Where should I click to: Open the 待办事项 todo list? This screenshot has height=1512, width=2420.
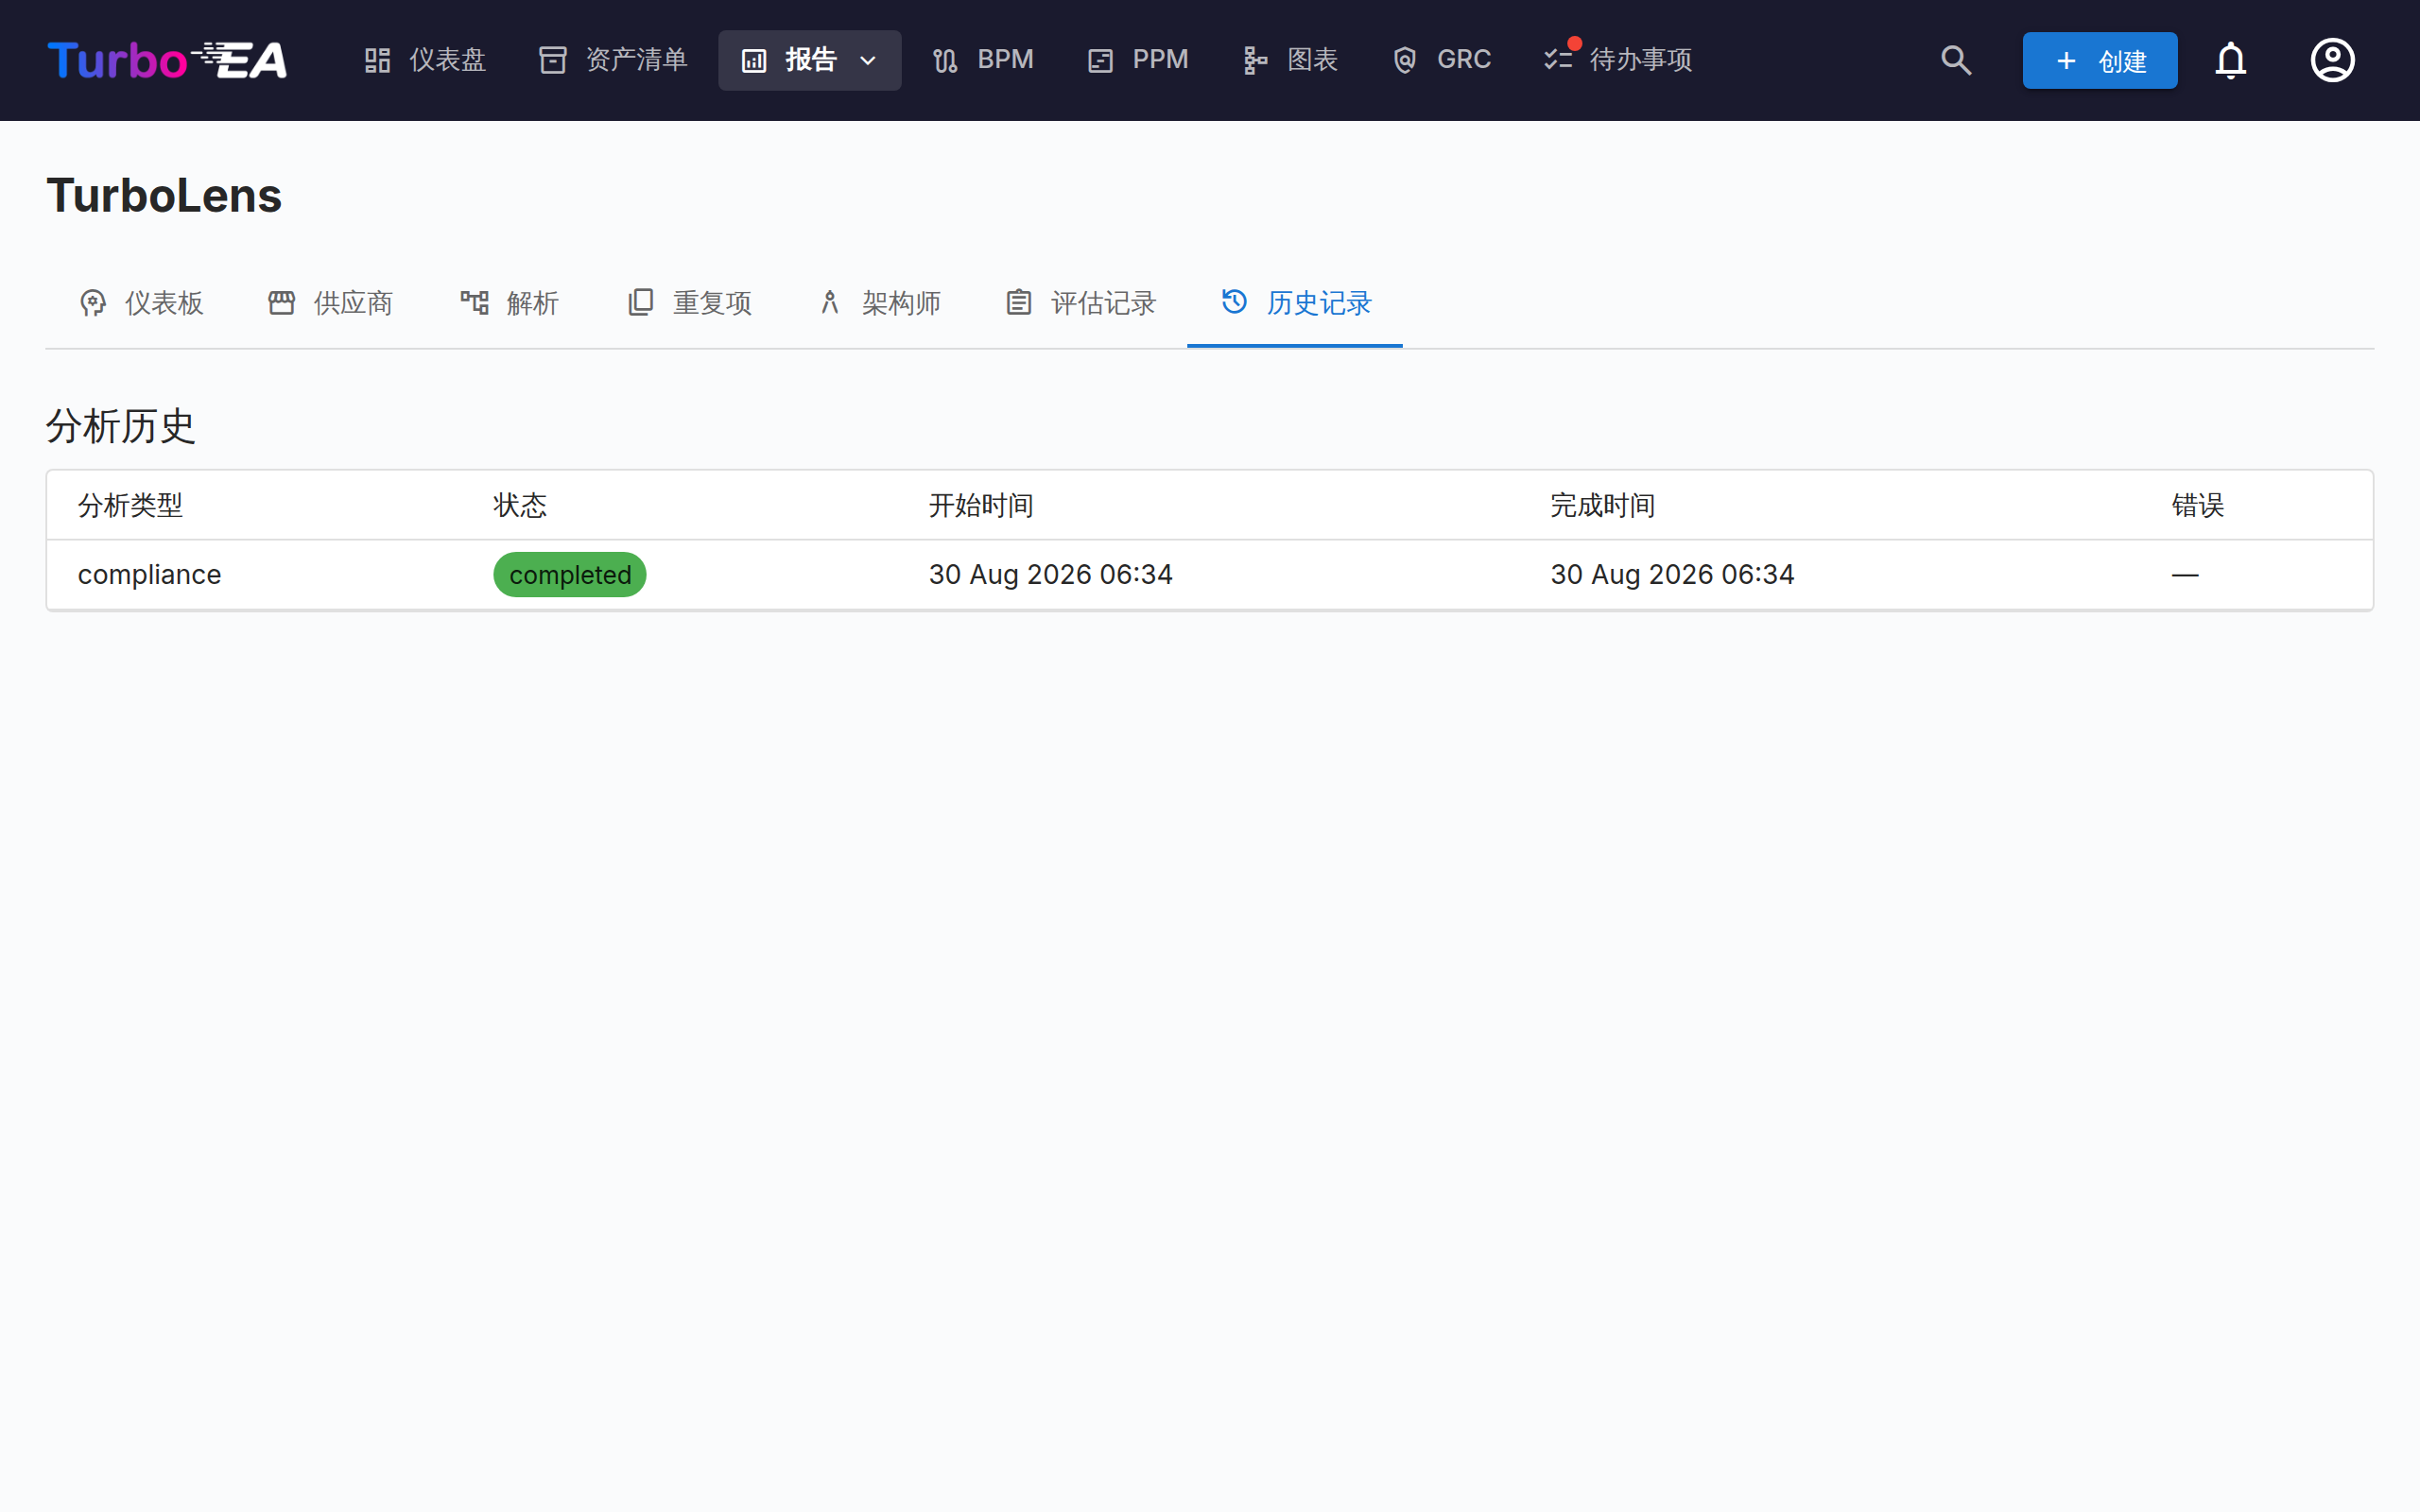(1618, 60)
